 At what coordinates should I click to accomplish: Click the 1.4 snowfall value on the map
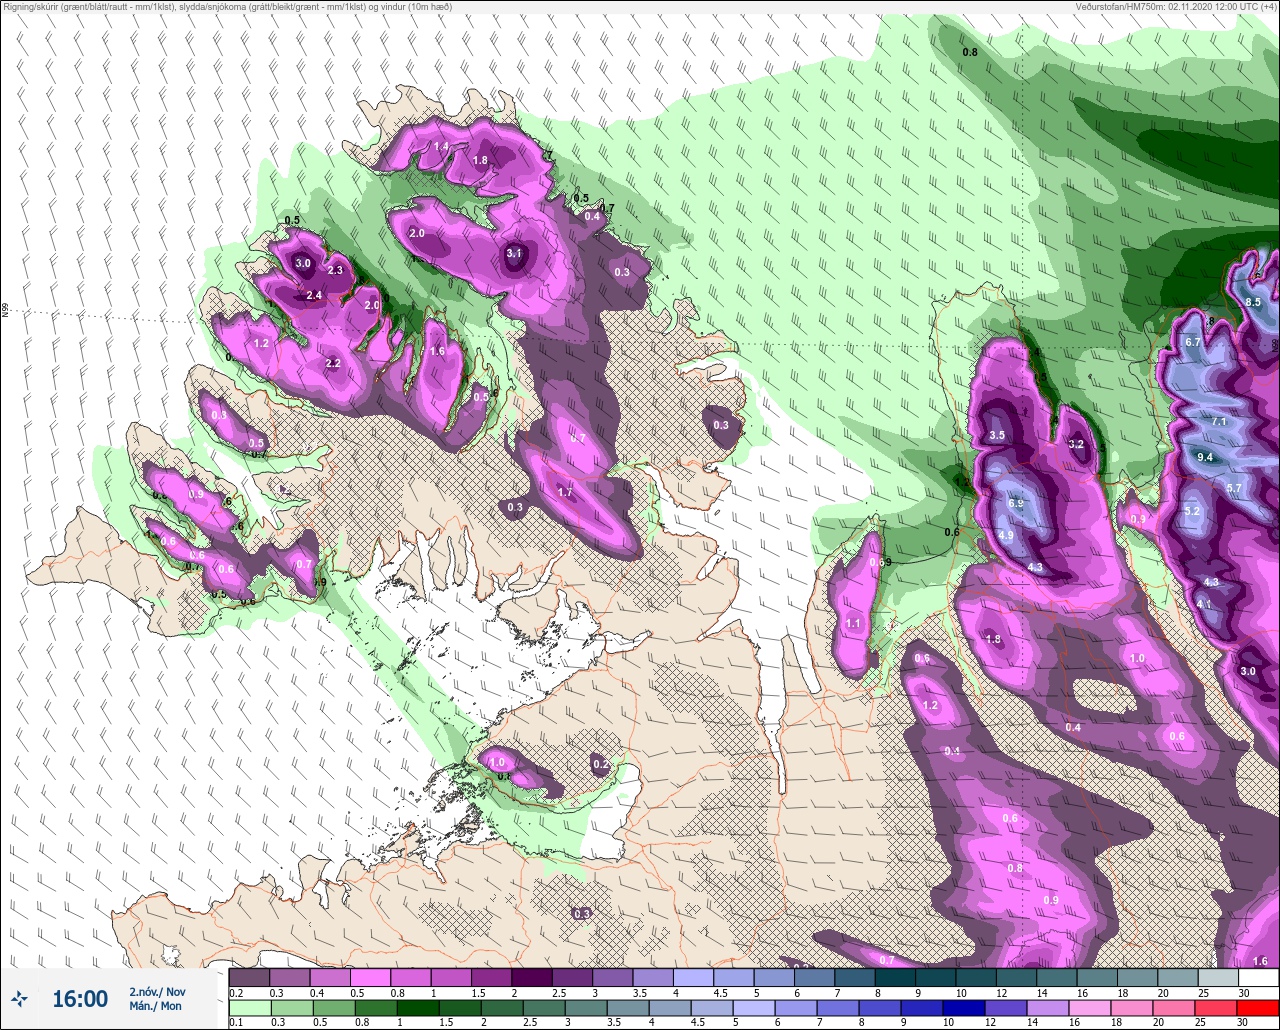pos(441,147)
